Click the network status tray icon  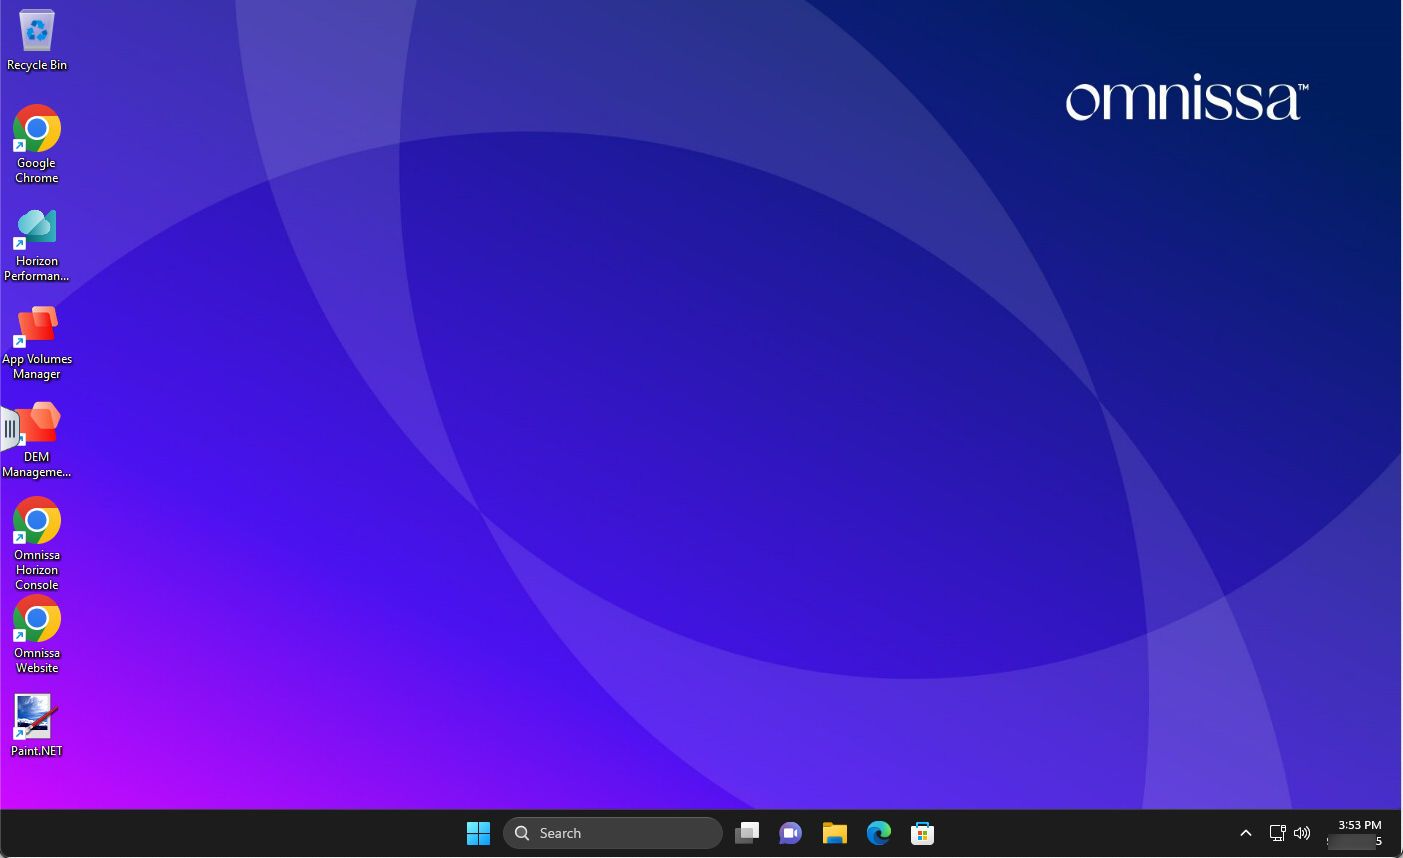coord(1277,833)
